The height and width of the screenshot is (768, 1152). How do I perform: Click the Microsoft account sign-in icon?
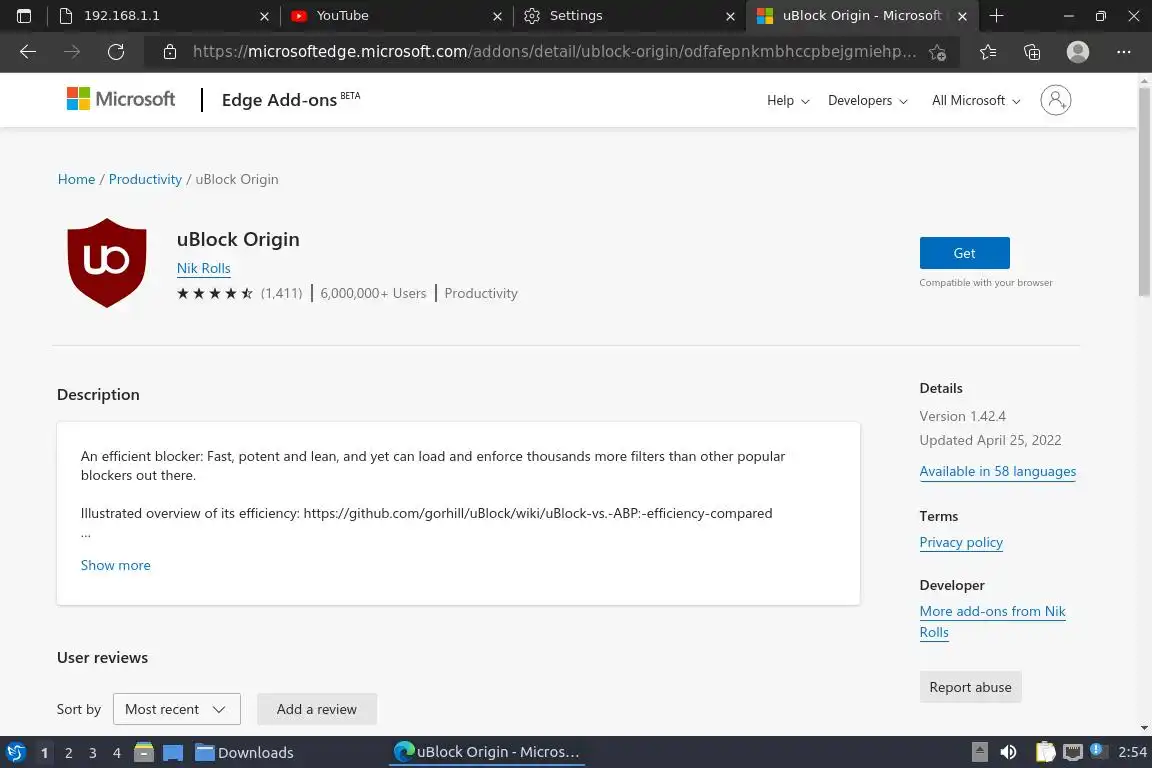pos(1056,100)
